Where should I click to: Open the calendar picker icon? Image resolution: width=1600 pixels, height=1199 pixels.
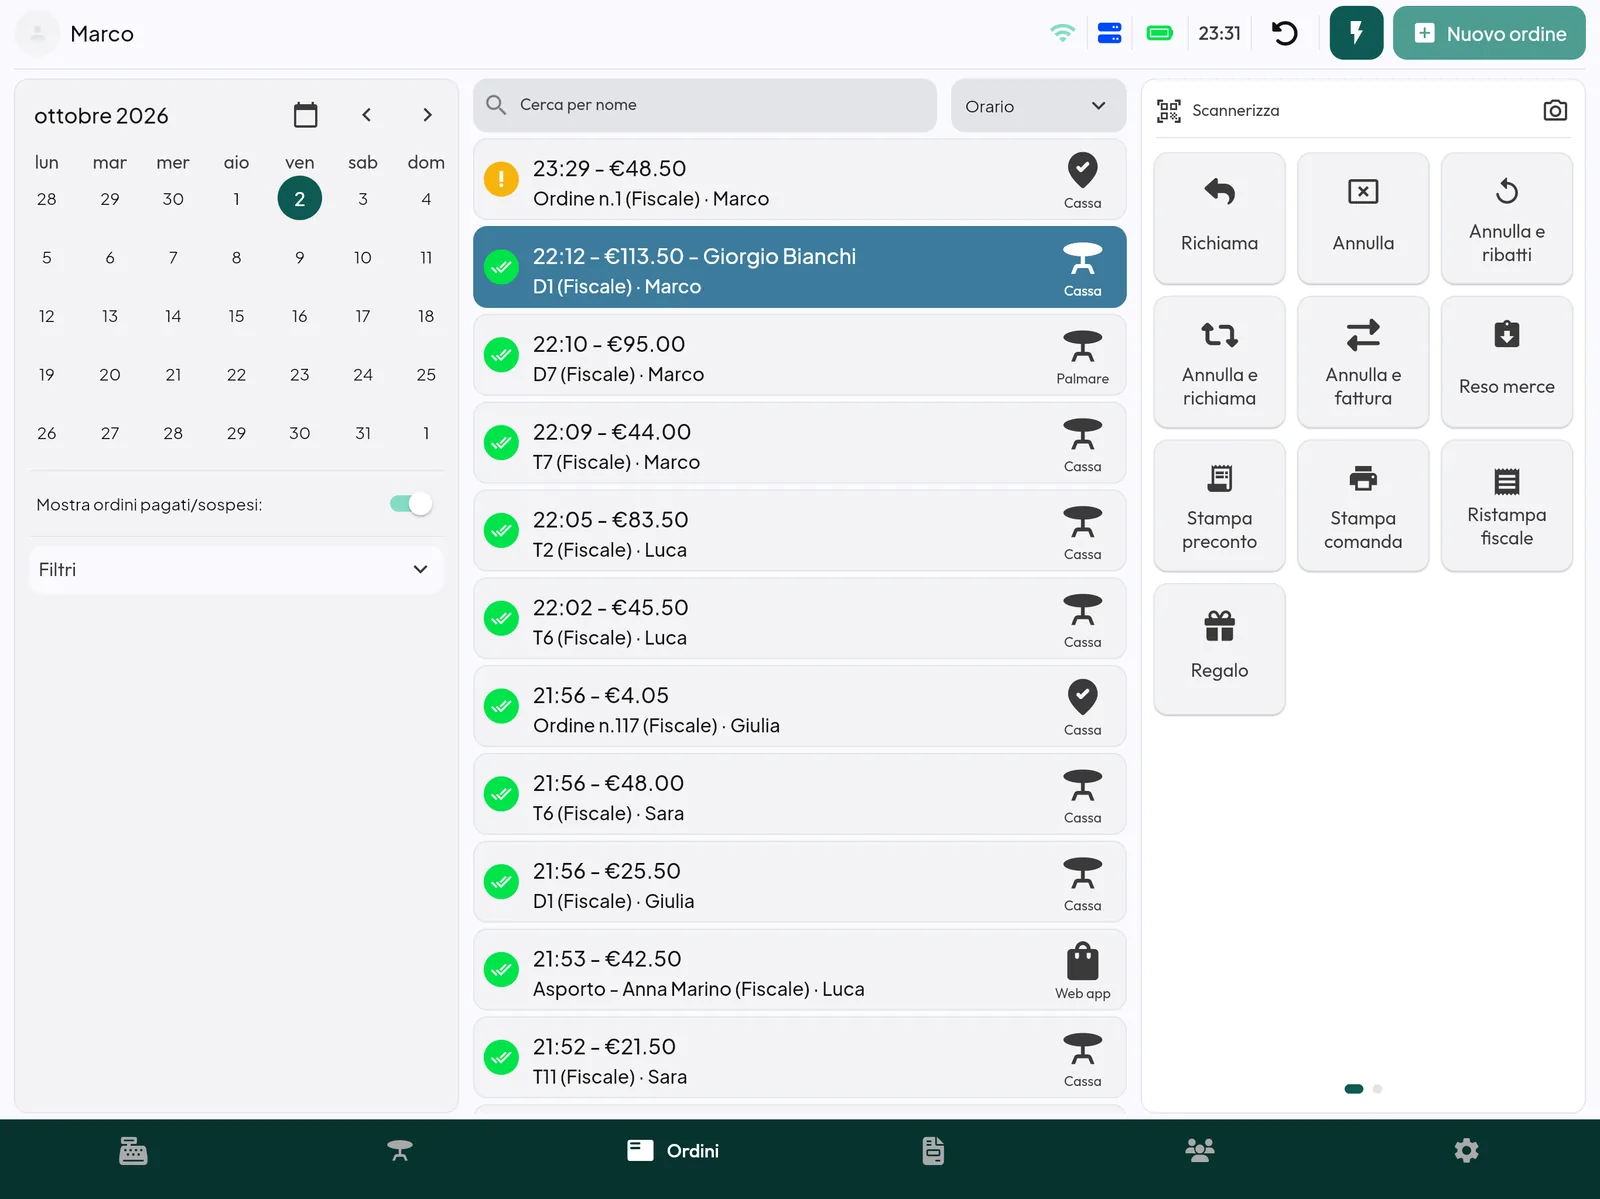pos(306,115)
